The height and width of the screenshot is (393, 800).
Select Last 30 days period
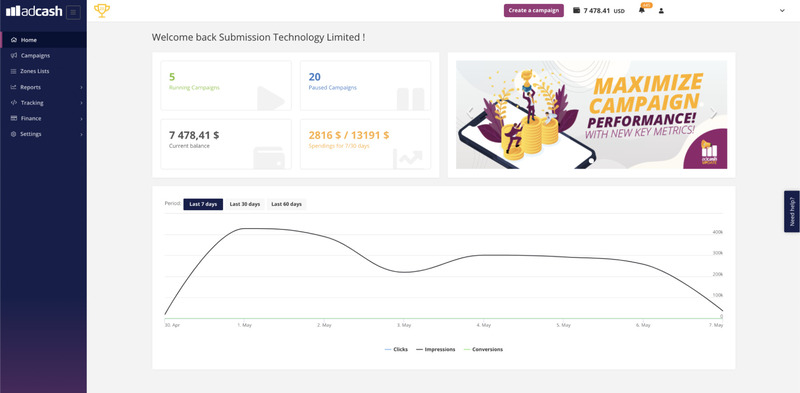tap(245, 204)
